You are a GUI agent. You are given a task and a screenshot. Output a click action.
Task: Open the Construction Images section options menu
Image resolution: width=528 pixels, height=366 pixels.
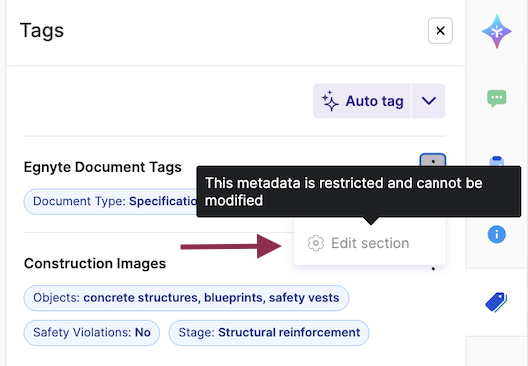click(433, 268)
